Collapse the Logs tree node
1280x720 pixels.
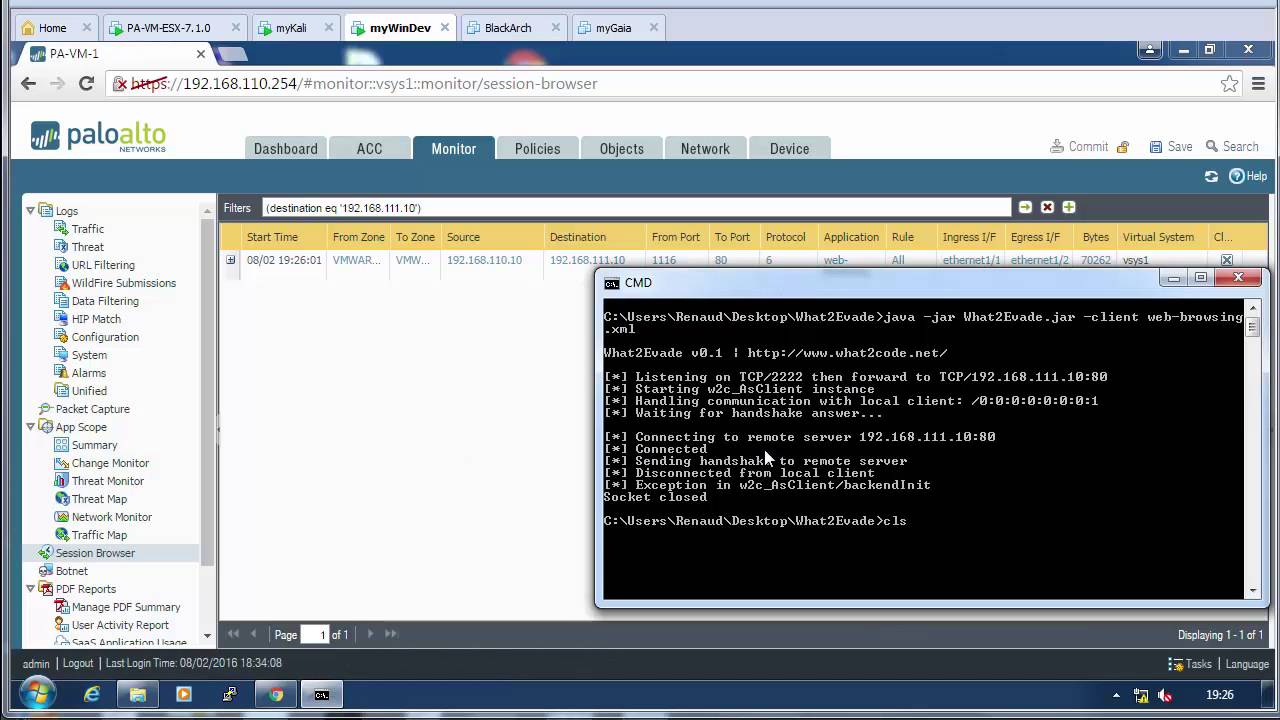tap(30, 210)
